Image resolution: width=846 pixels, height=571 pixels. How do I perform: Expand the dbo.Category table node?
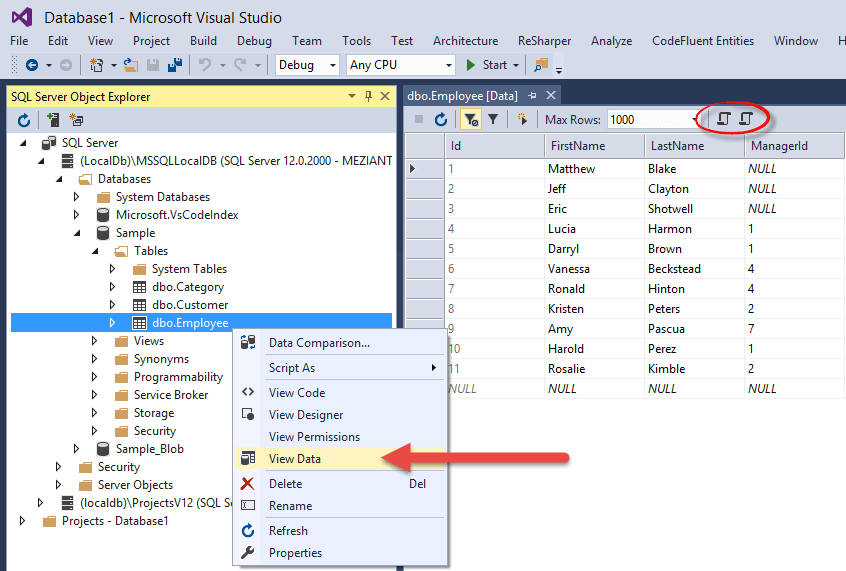click(112, 287)
